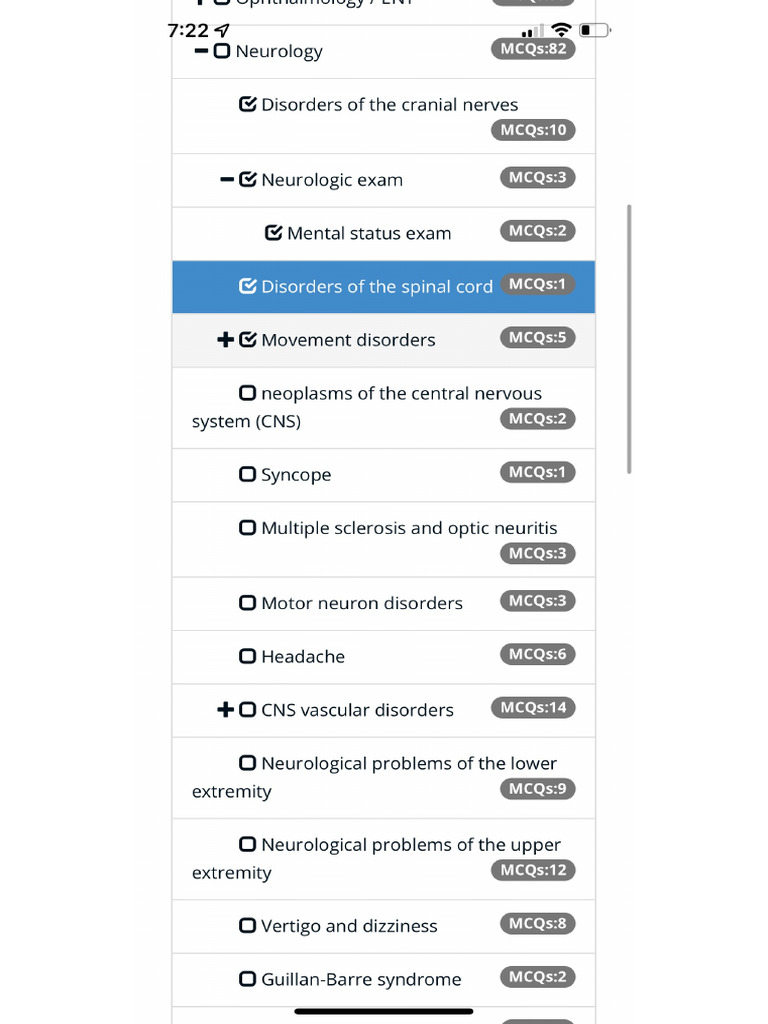
Task: Check the Neurology checkbox
Action: point(222,51)
